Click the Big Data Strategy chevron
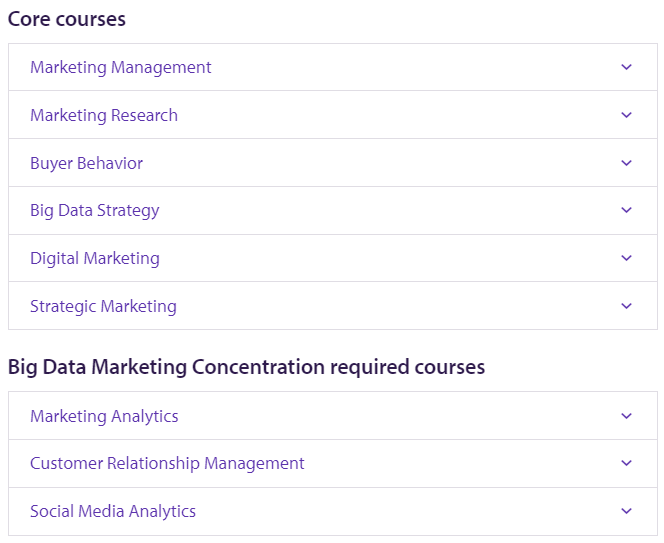Image resolution: width=664 pixels, height=543 pixels. 627,210
